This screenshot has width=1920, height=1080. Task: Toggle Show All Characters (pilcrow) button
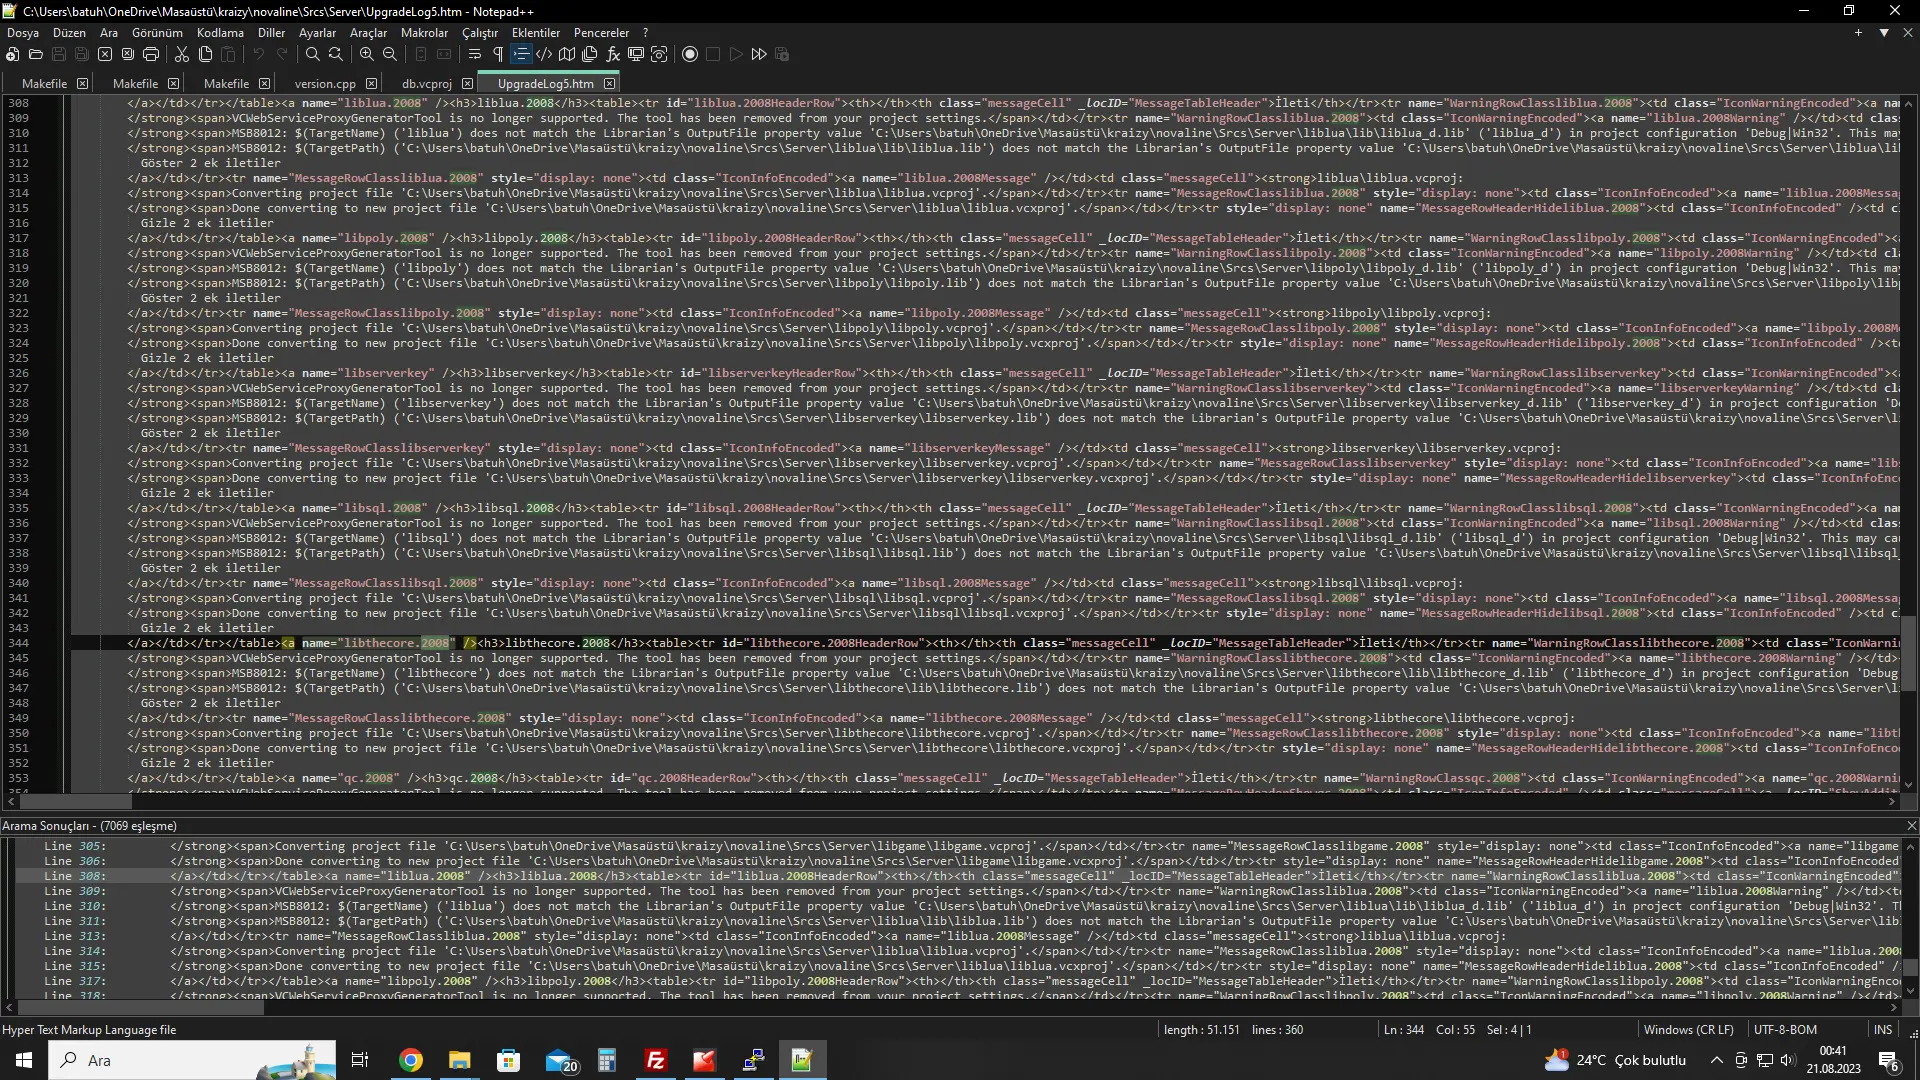[498, 54]
